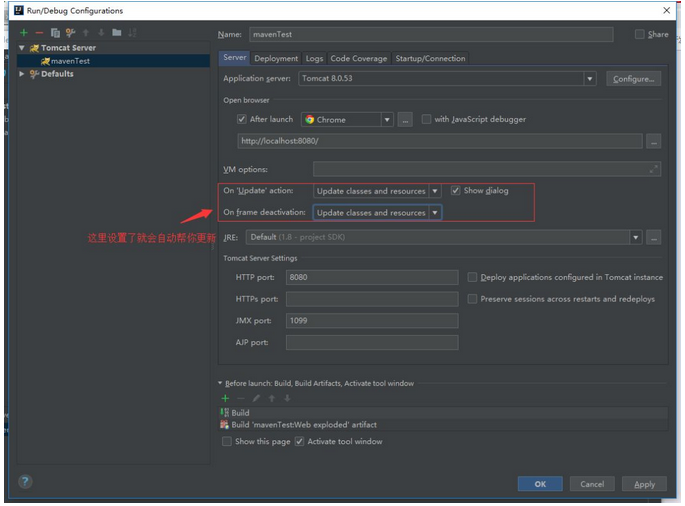Create a new folder using the folder icon
The height and width of the screenshot is (506, 685).
coord(117,32)
